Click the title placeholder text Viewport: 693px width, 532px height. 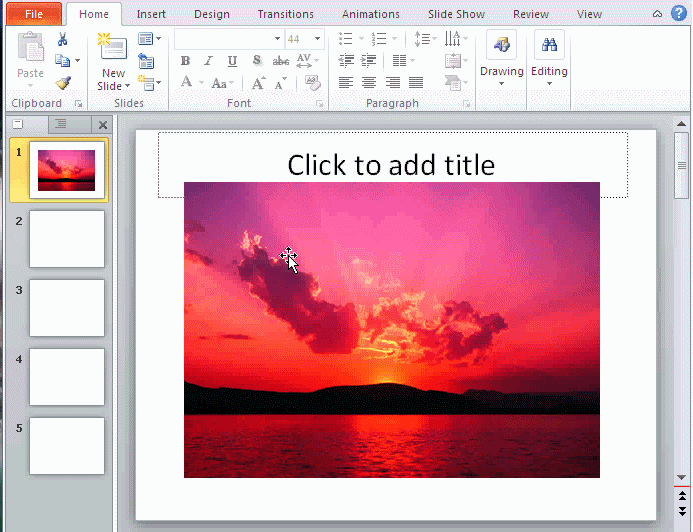[x=391, y=165]
